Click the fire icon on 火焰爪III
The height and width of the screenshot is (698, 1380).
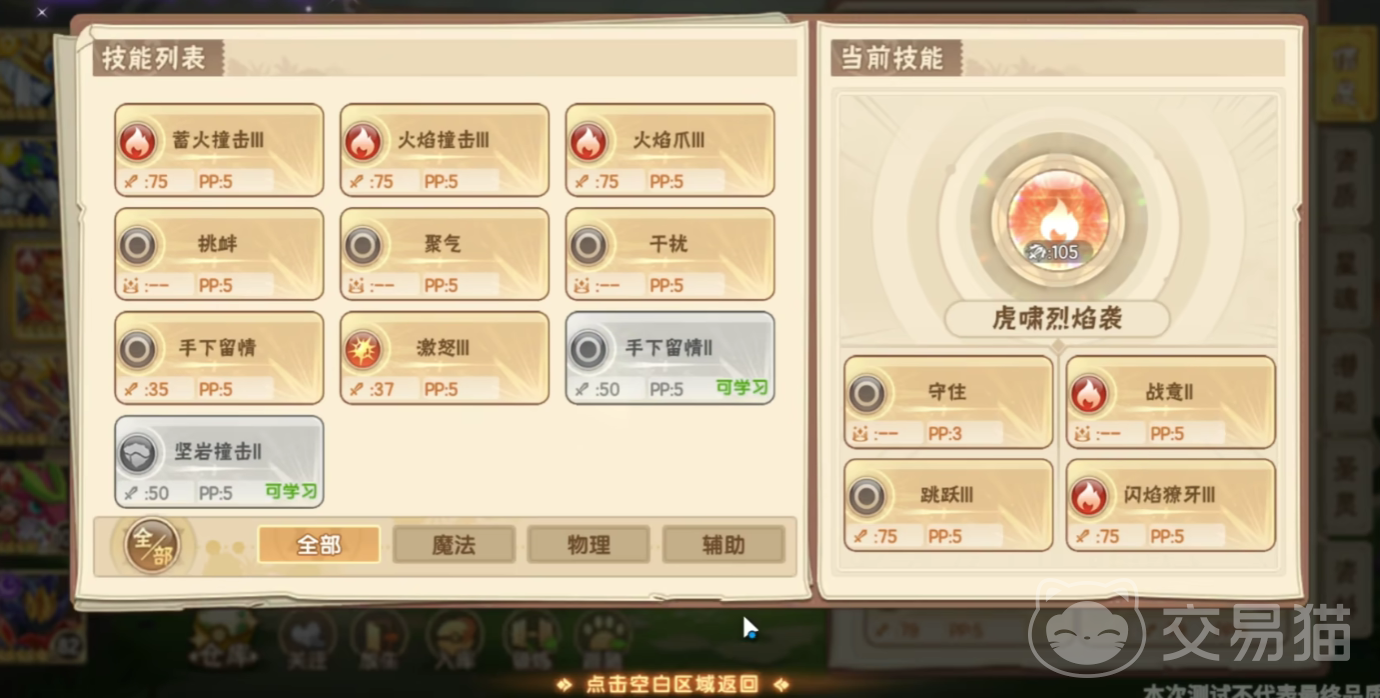click(x=588, y=142)
